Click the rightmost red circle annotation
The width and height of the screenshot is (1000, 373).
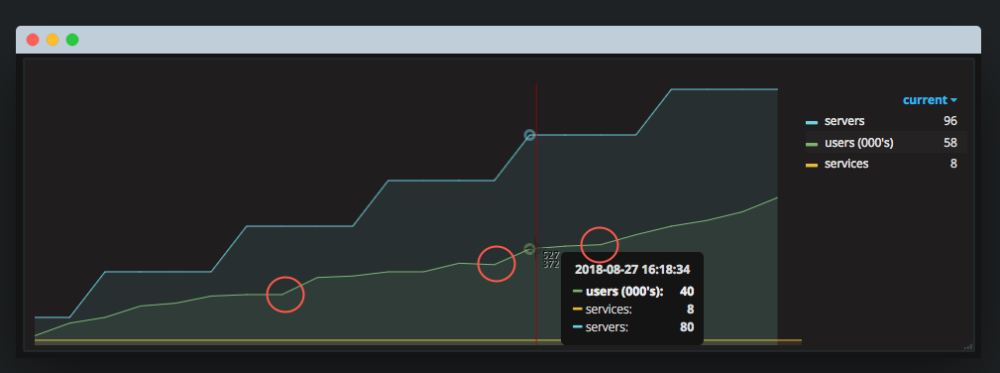tap(599, 244)
